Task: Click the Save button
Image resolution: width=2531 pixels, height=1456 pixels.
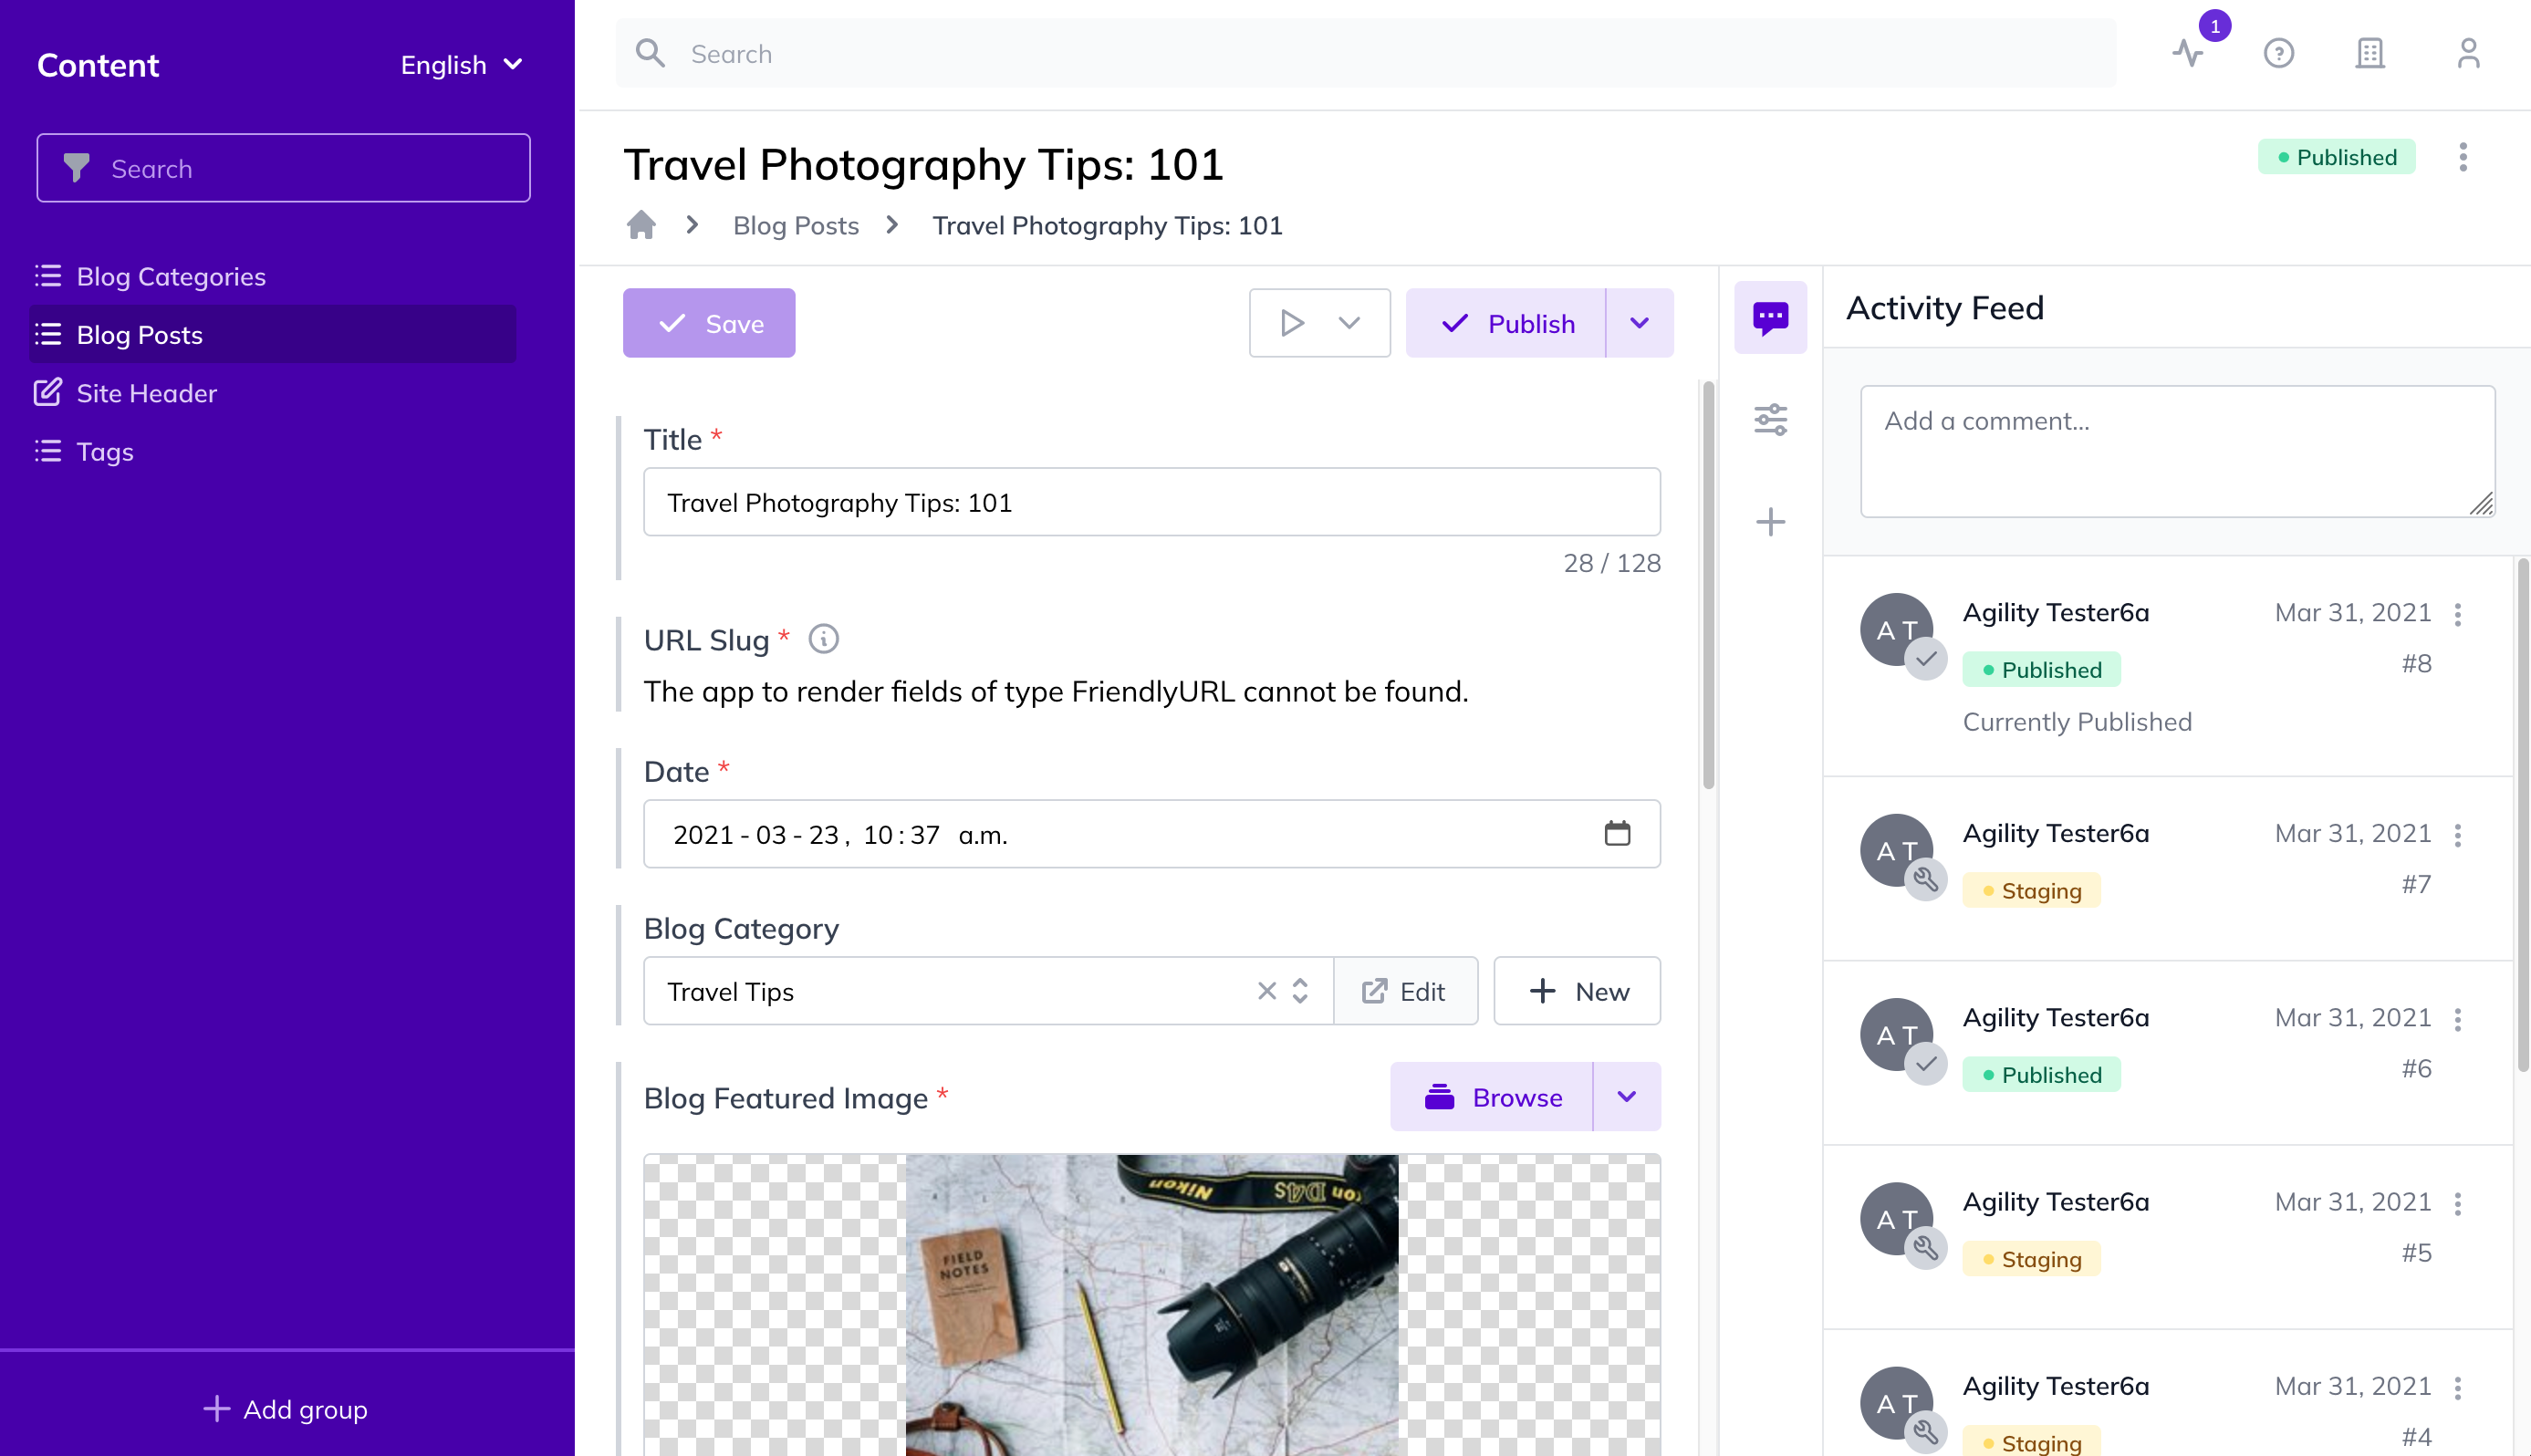Action: (708, 323)
